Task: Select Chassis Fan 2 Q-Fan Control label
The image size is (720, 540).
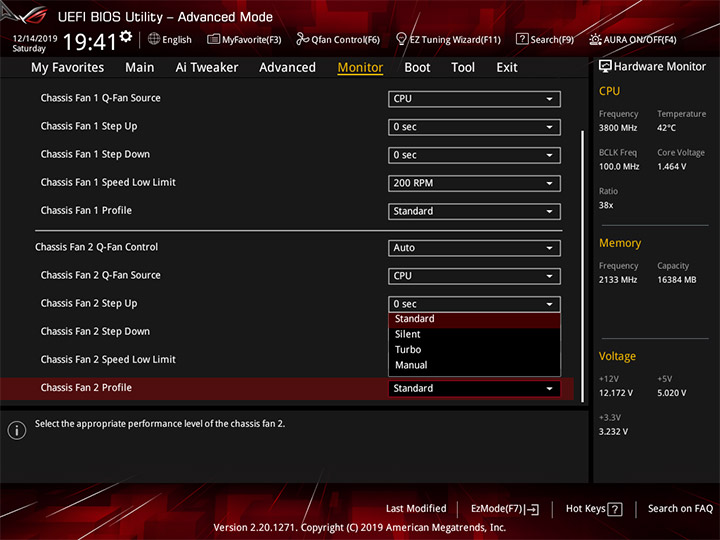Action: (96, 247)
